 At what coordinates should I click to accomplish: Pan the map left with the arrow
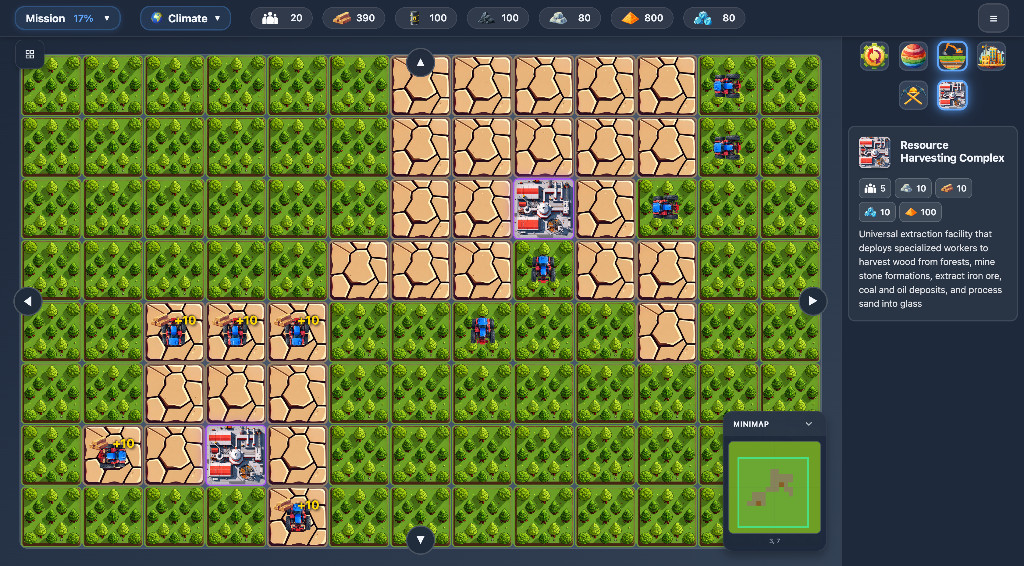pyautogui.click(x=28, y=301)
